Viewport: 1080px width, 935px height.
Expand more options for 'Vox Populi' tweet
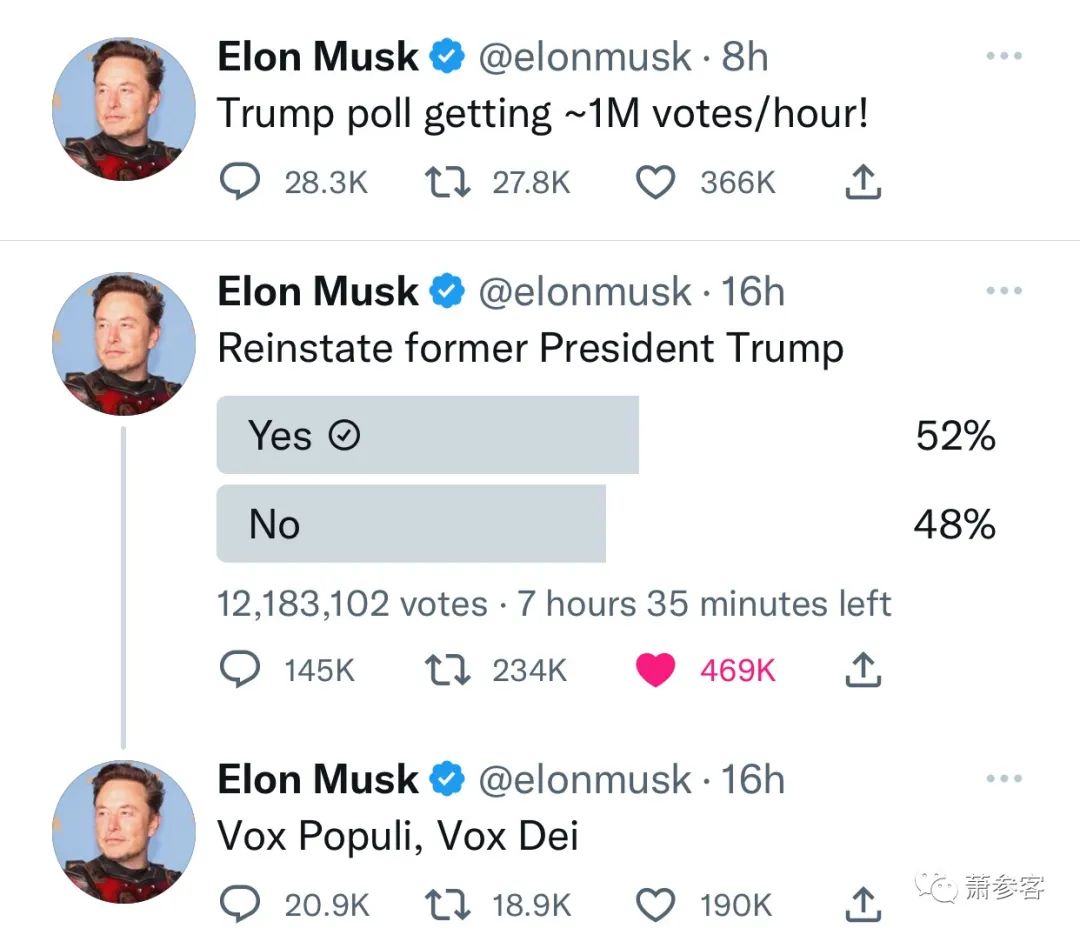(x=1004, y=779)
